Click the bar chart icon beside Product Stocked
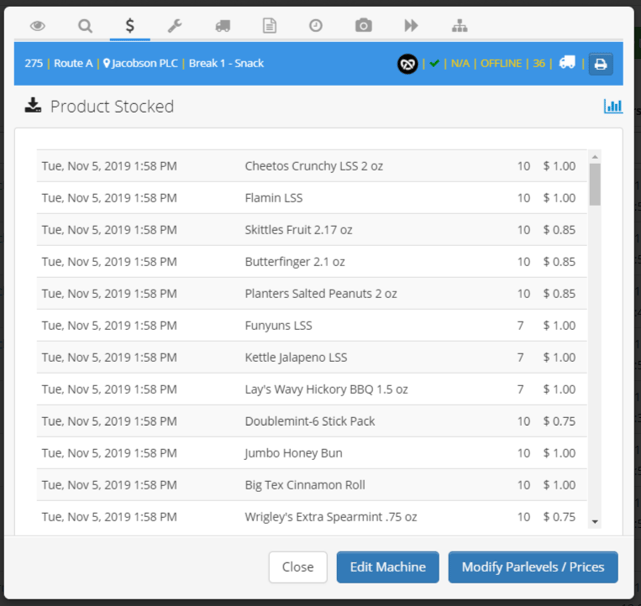The height and width of the screenshot is (606, 641). 613,106
